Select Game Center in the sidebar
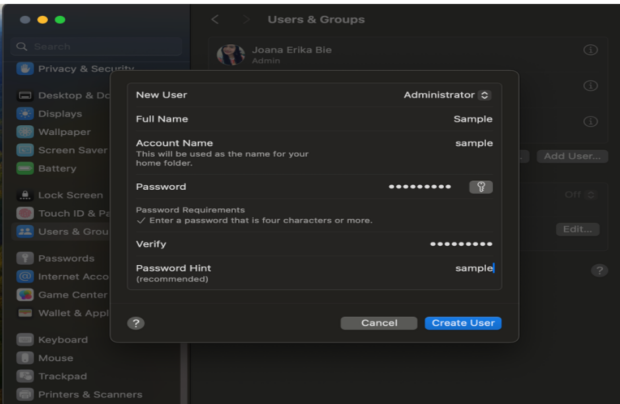This screenshot has width=620, height=404. click(x=62, y=295)
